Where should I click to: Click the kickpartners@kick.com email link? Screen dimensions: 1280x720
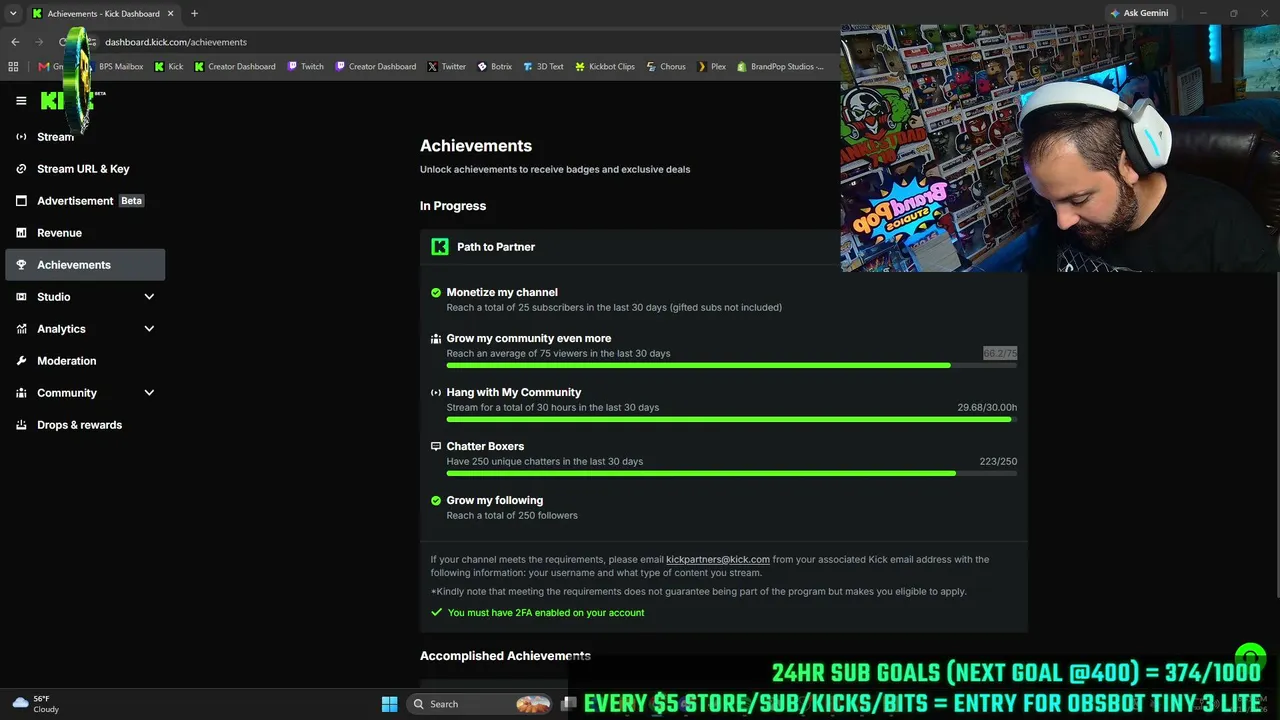point(718,560)
